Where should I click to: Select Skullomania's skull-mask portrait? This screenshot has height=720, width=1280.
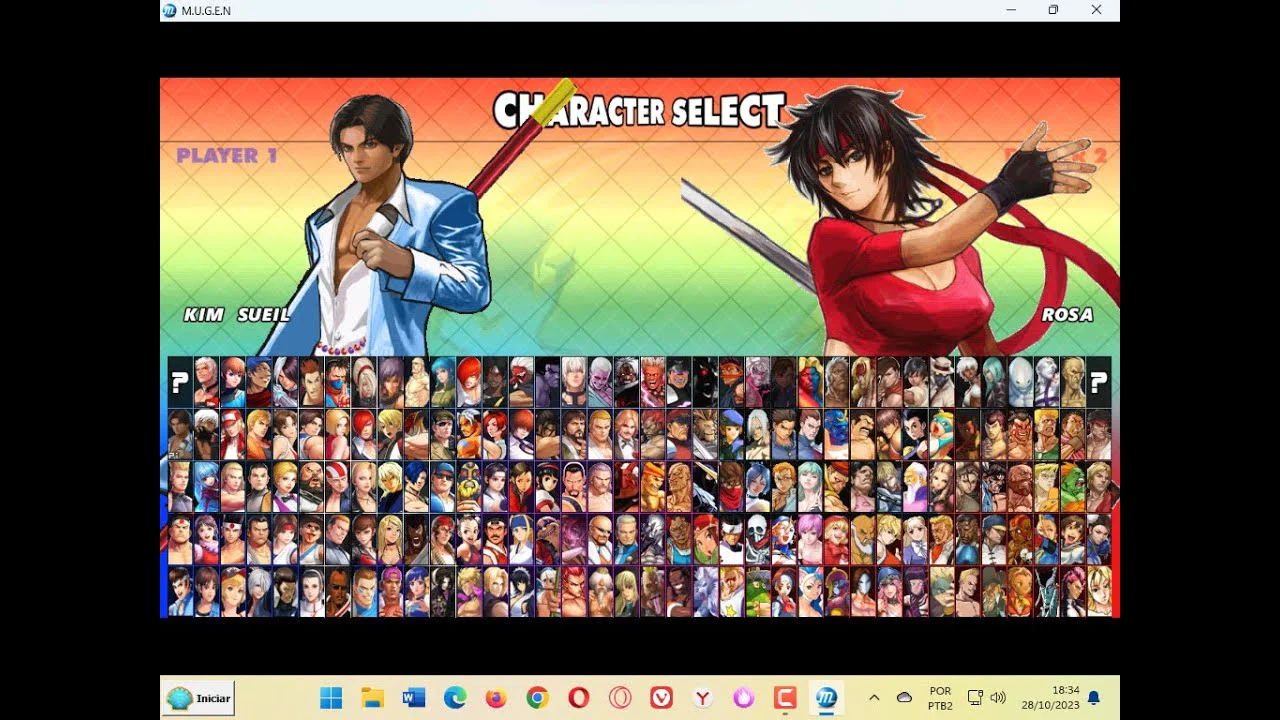[757, 539]
